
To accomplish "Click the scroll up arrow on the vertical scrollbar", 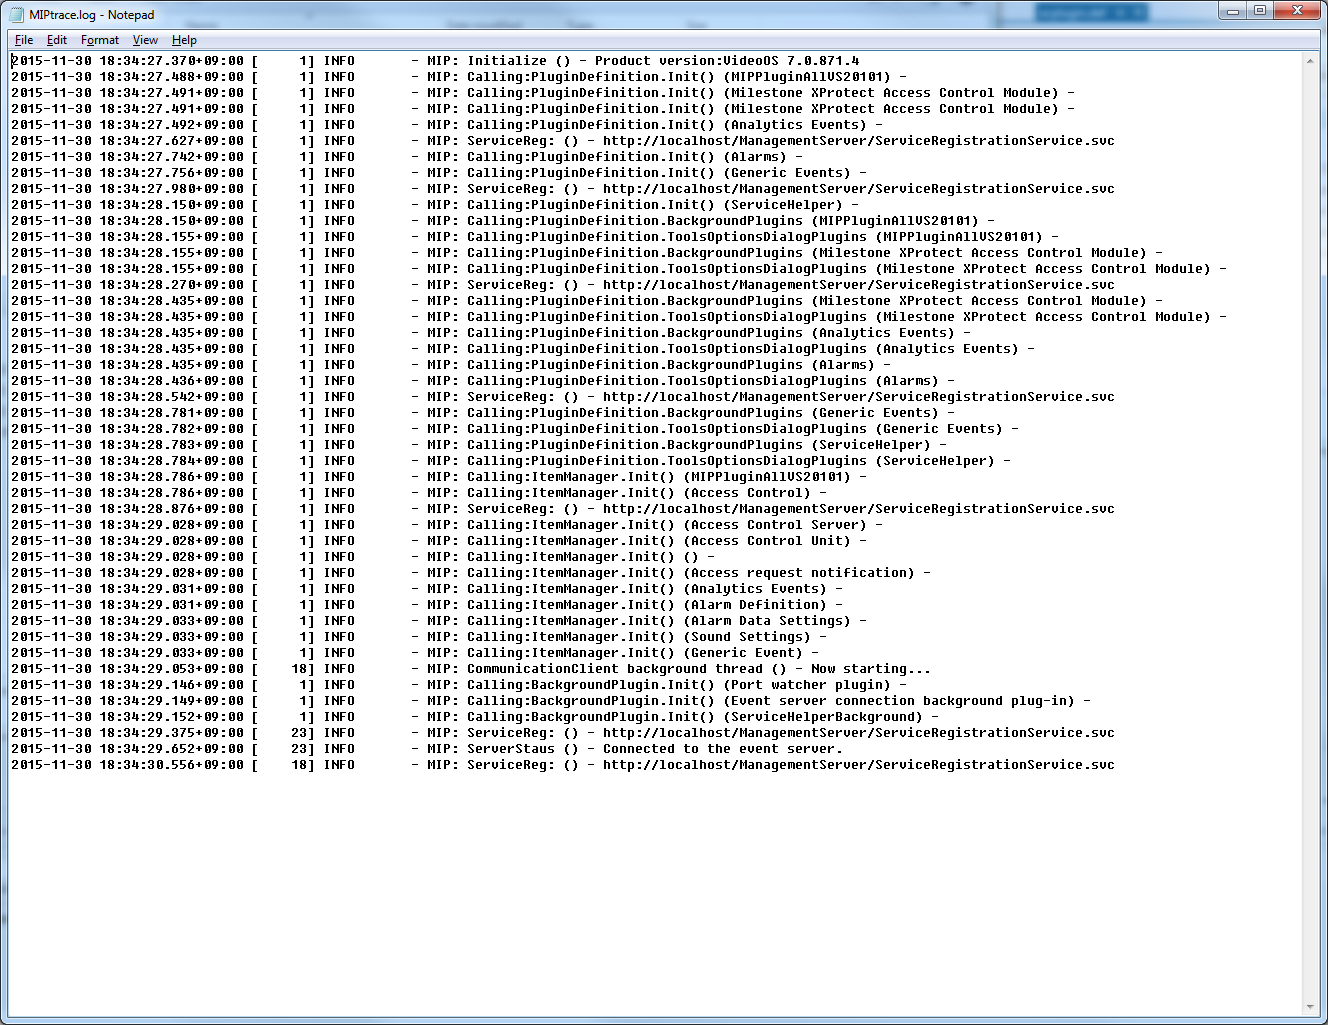I will (1310, 61).
